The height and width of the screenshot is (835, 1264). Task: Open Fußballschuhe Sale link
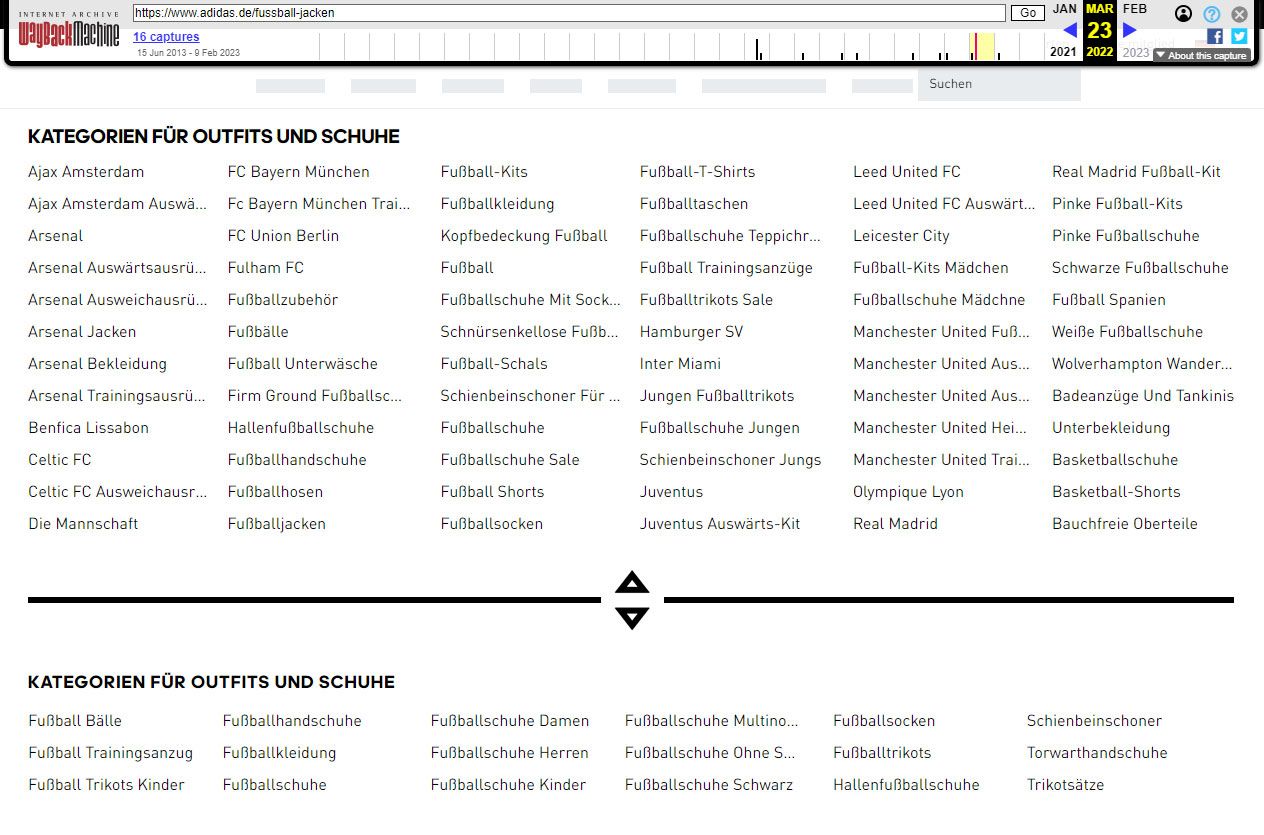click(x=510, y=460)
